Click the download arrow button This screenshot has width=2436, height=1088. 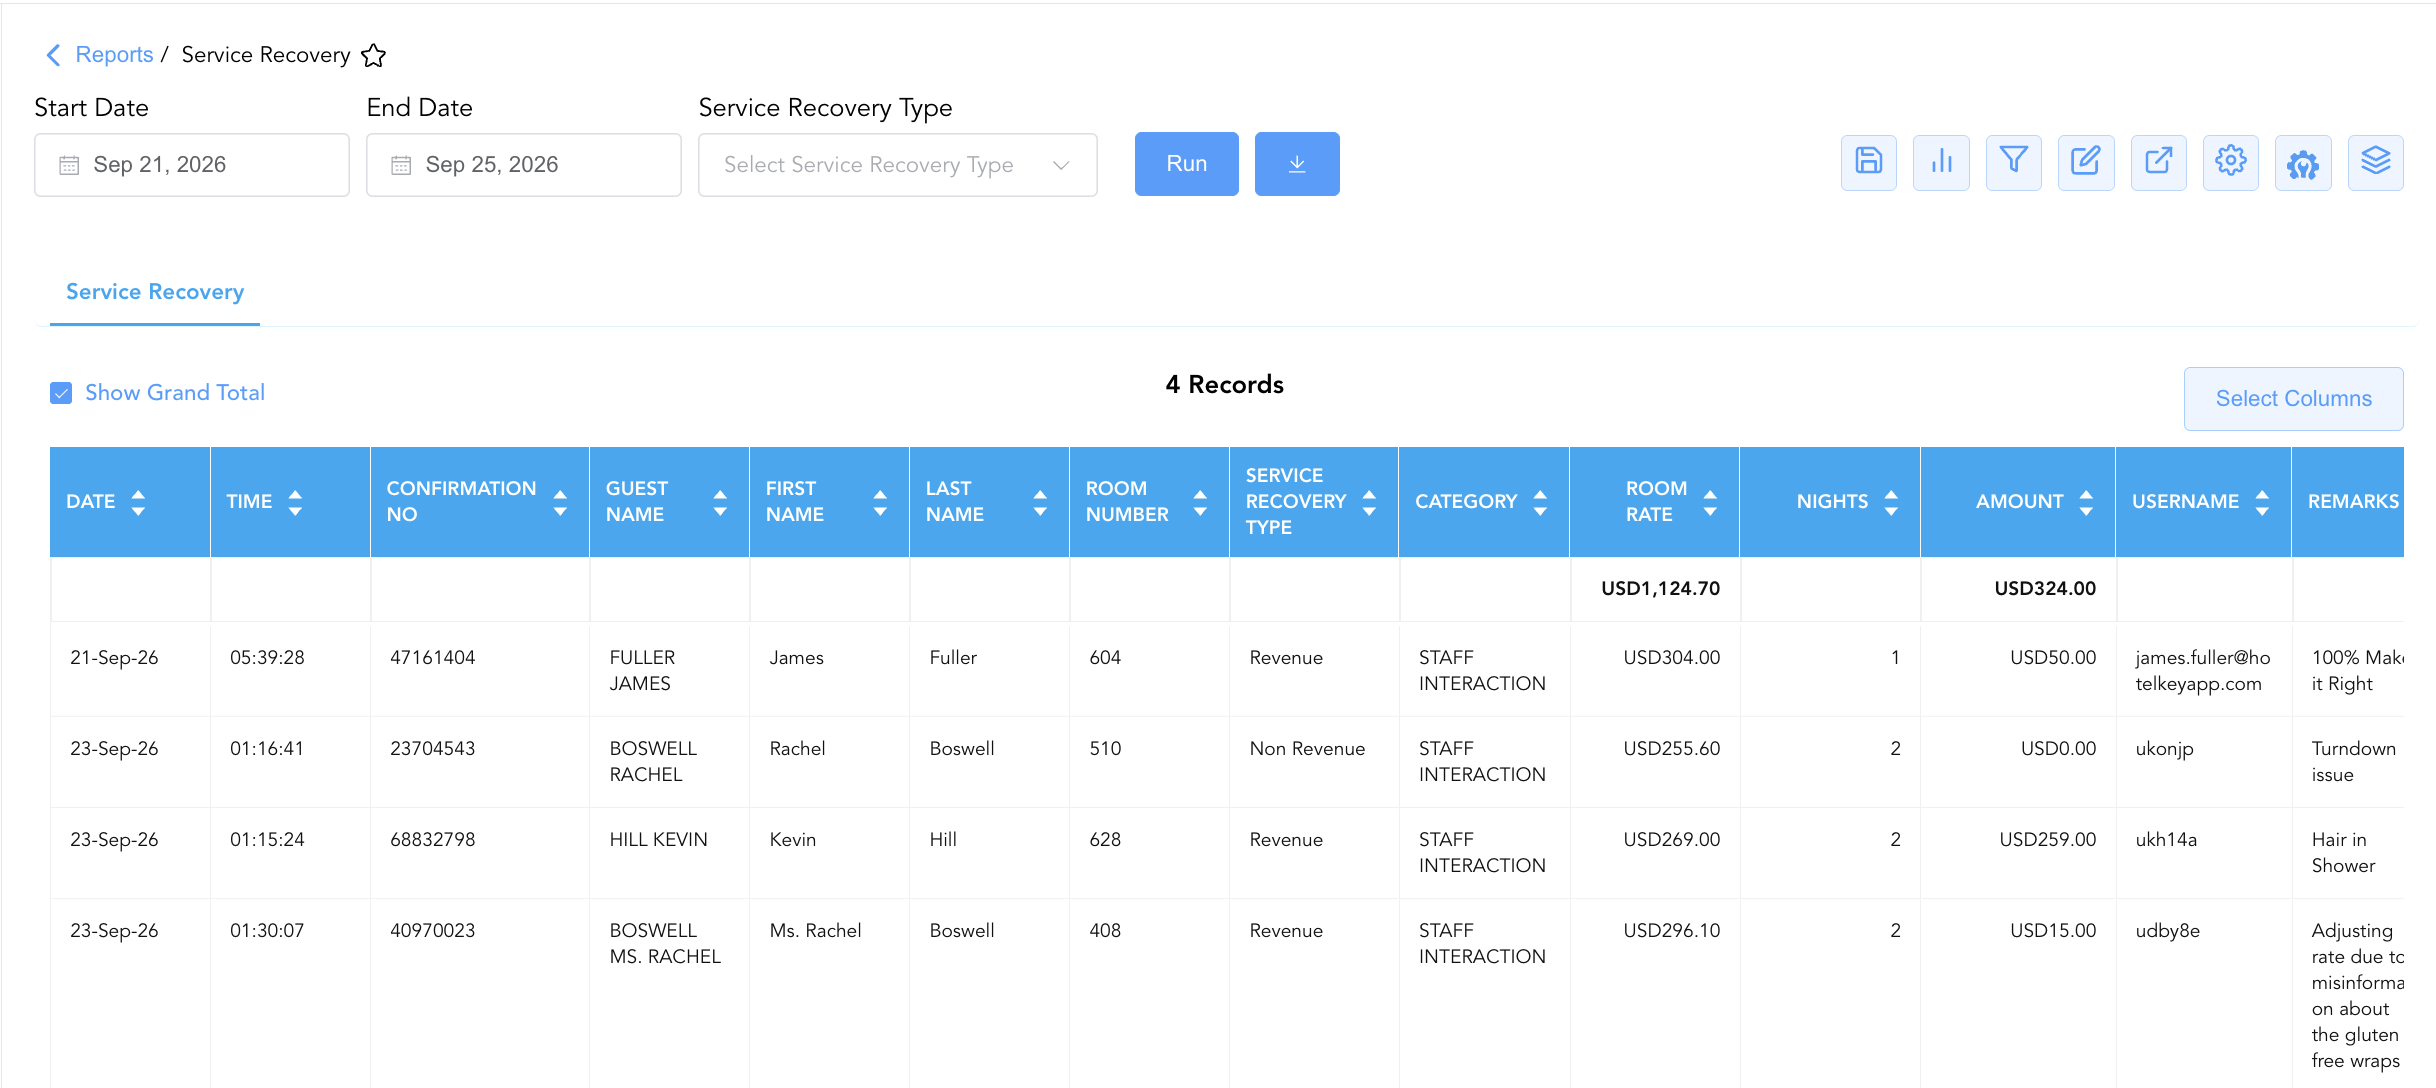(x=1297, y=164)
